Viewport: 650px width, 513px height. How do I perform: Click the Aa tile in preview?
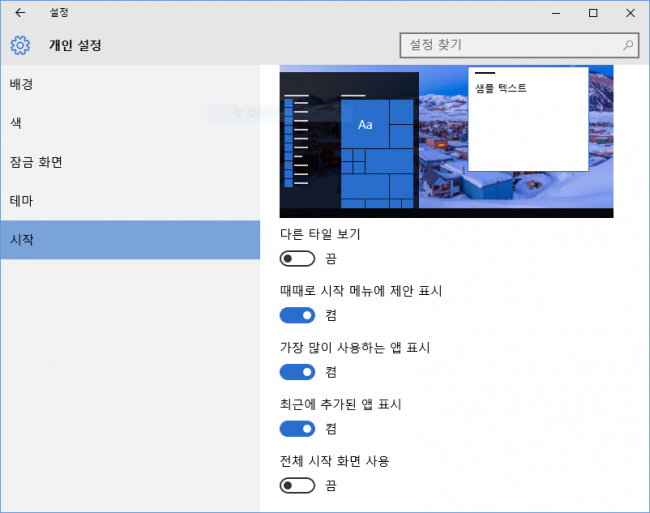(365, 124)
